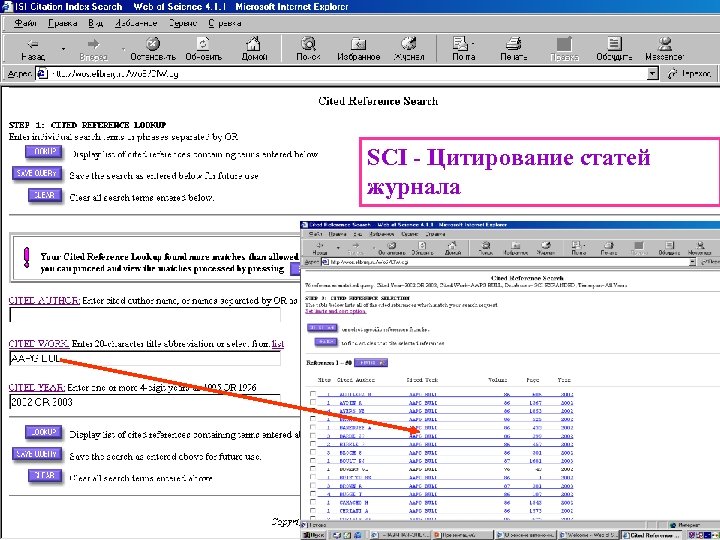Viewport: 720px width, 540px height.
Task: Open the Справка menu of the ISI Citation Index window
Action: [x=225, y=23]
